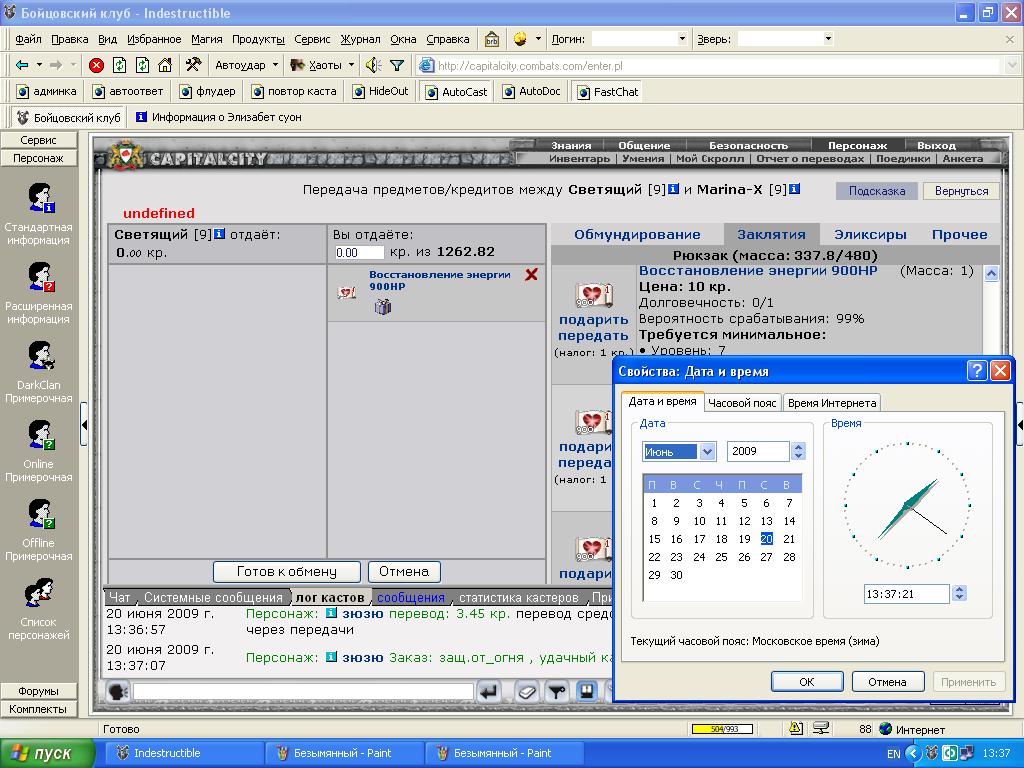
Task: Click the brb house icon
Action: [492, 39]
